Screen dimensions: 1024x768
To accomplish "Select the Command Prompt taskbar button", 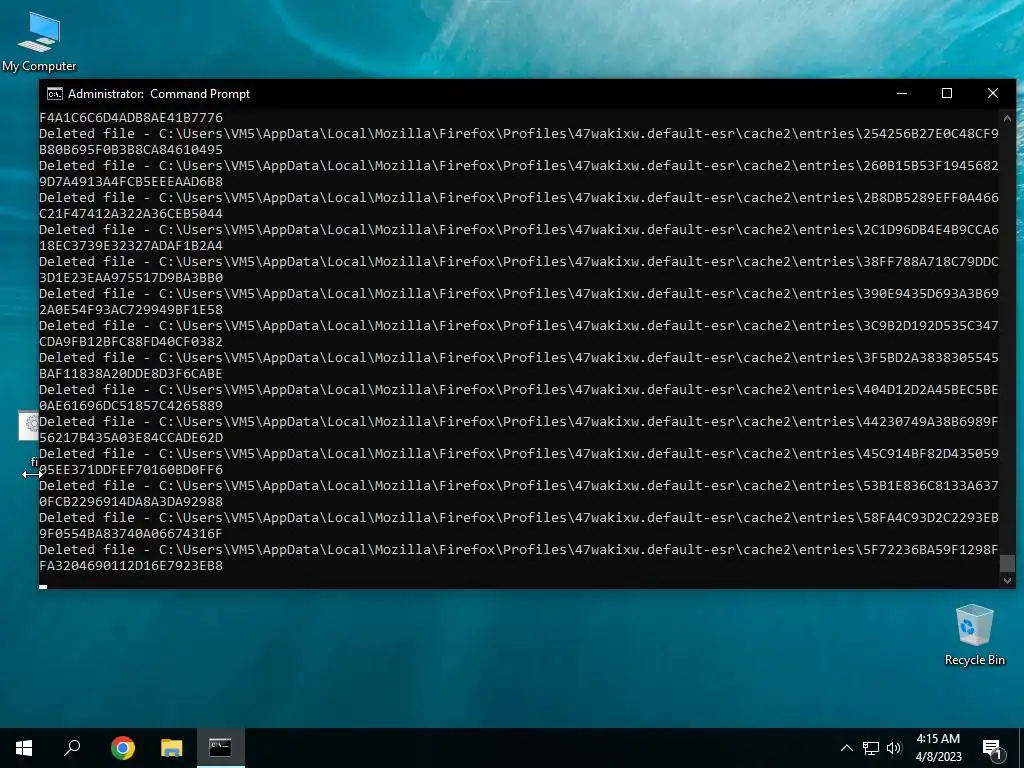I will 221,748.
